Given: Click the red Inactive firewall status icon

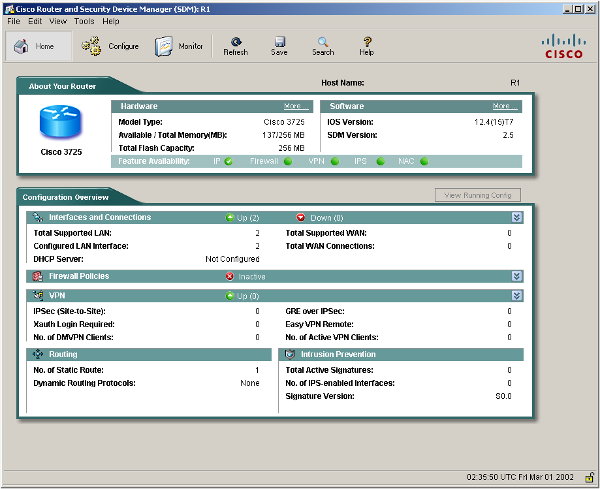Looking at the screenshot, I should point(230,276).
